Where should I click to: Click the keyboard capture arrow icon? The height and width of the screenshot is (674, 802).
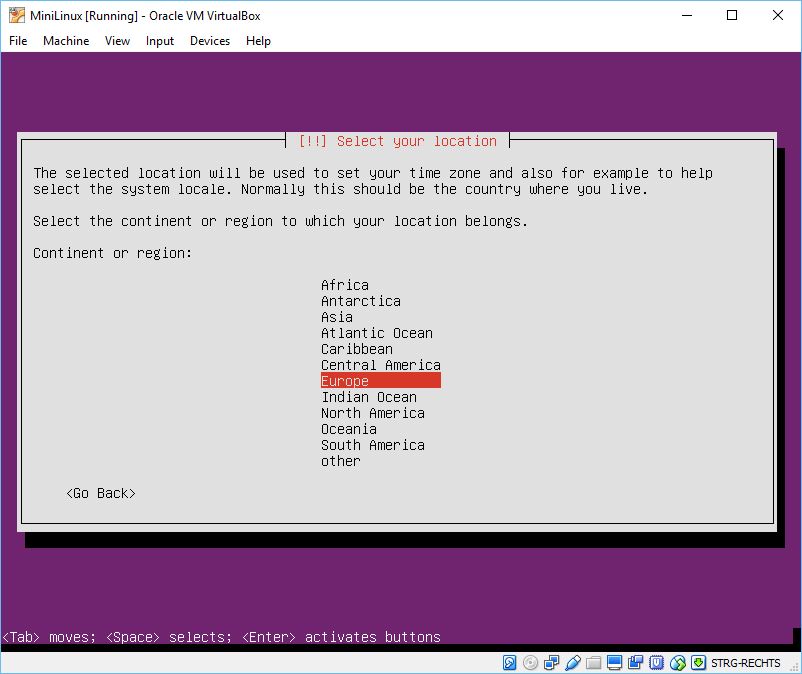[x=698, y=663]
